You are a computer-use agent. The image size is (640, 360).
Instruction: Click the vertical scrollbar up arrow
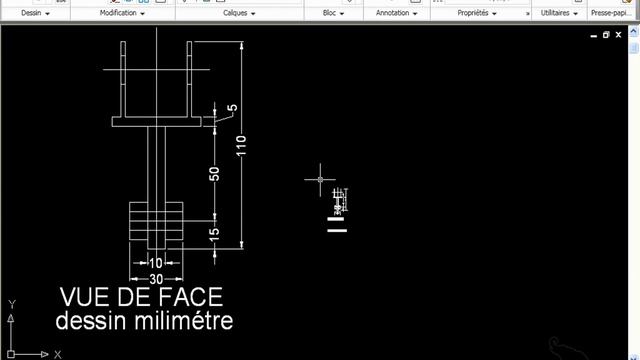click(x=633, y=31)
